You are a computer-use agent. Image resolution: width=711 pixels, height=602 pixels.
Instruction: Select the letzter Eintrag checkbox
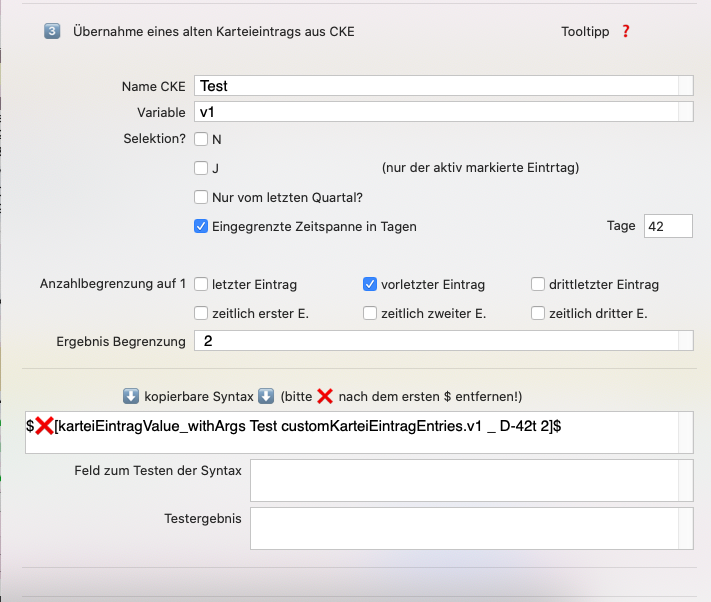(x=201, y=284)
